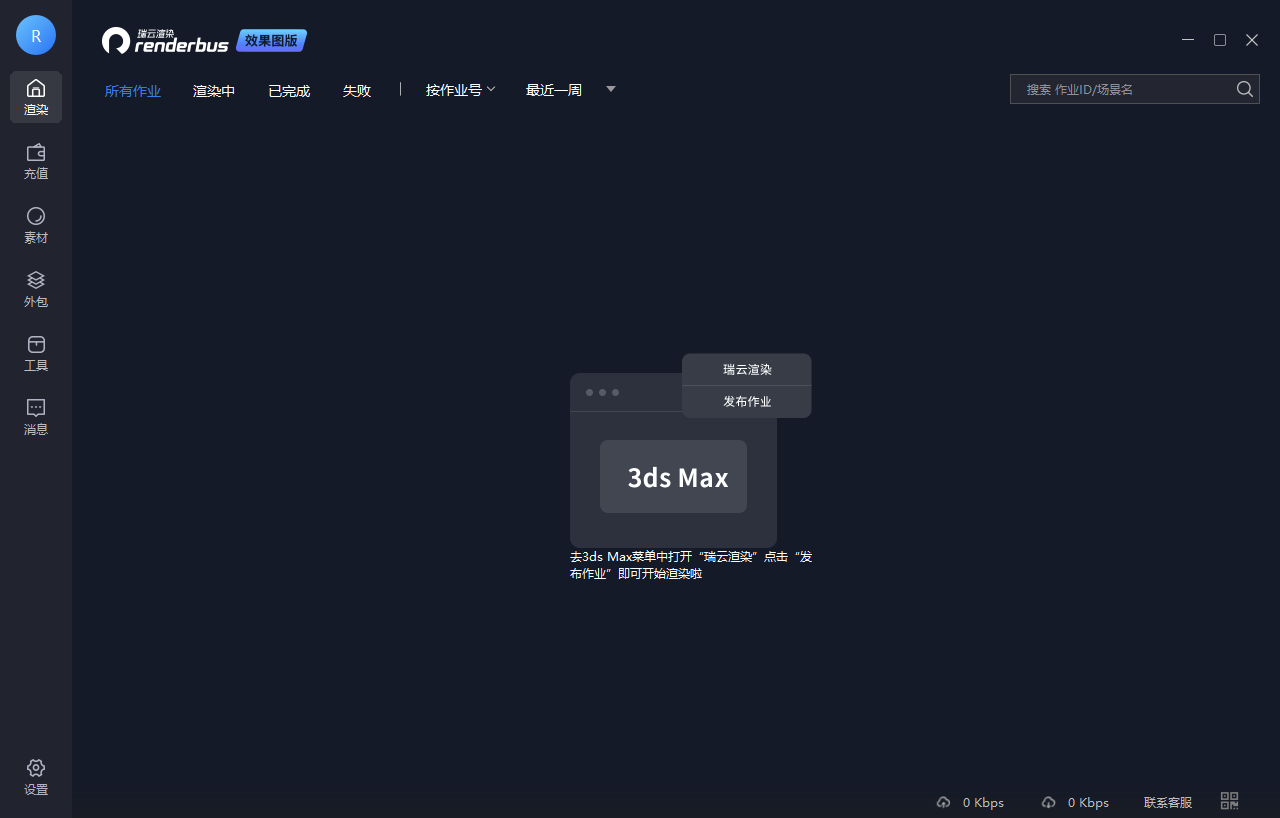Switch to 所有作业 tab
1280x818 pixels.
[x=133, y=91]
